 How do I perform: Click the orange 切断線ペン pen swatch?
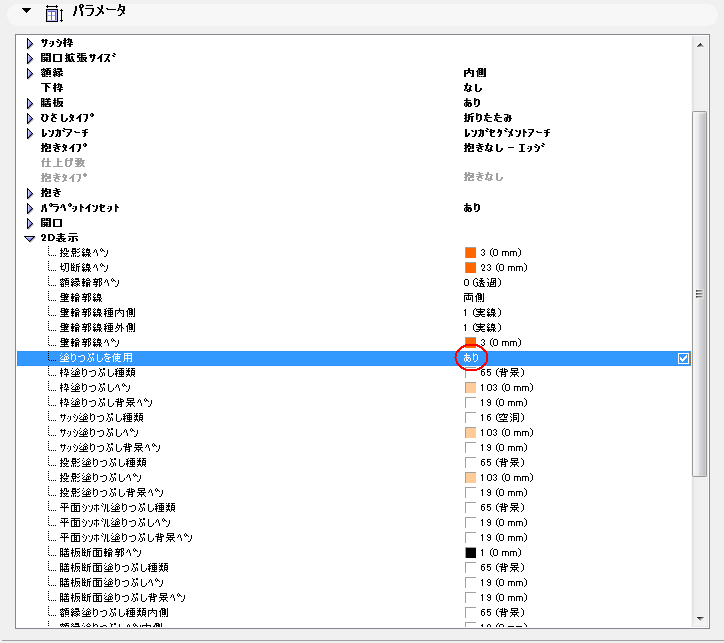(470, 267)
